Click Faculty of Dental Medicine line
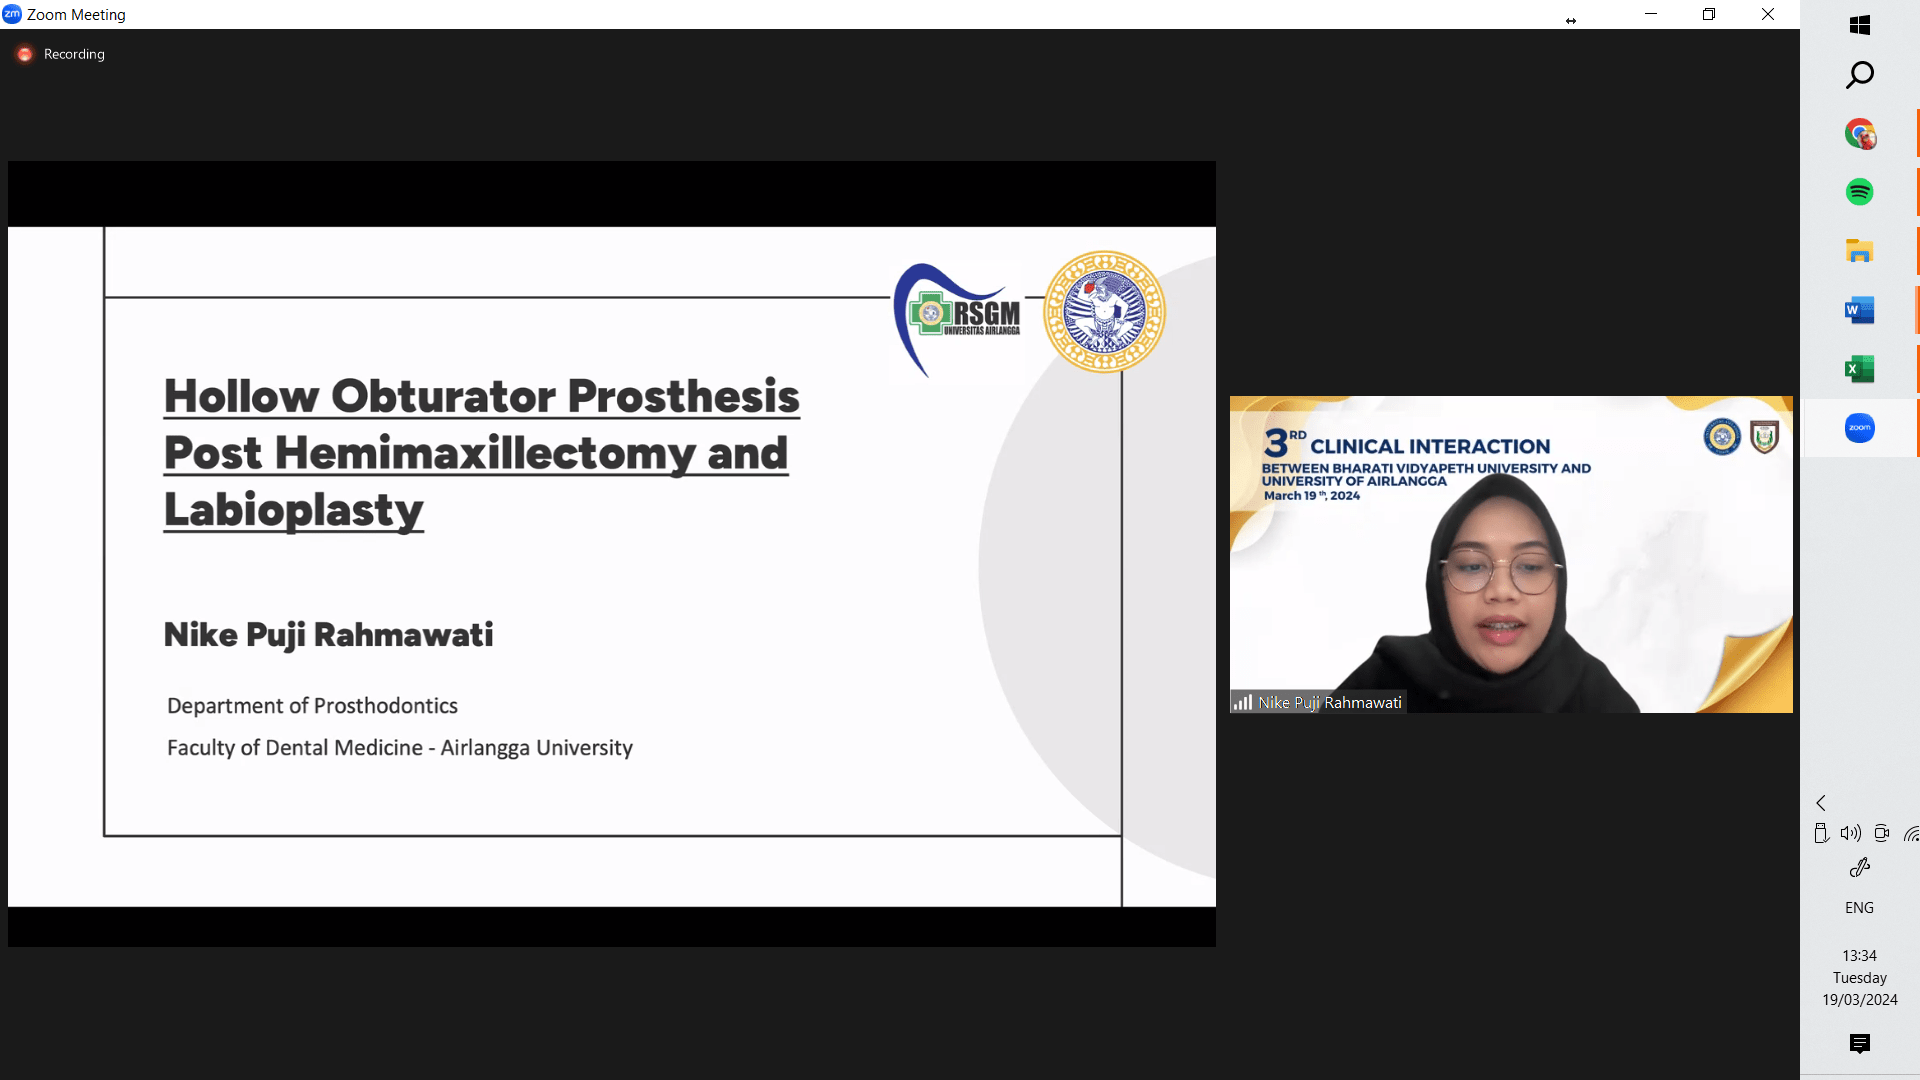The width and height of the screenshot is (1920, 1080). [400, 748]
